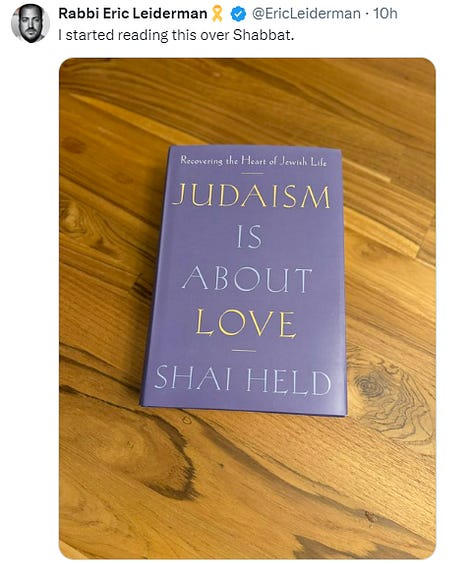
Task: Click the word JUDAISM on the book cover
Action: (251, 196)
